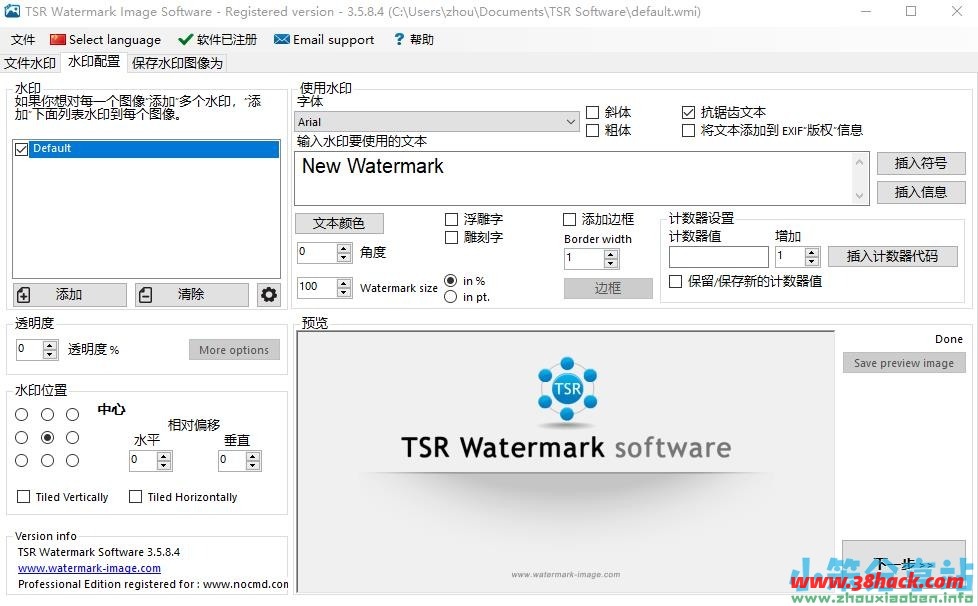Enable 雕刻字 engrave checkbox
This screenshot has height=606, width=978.
(x=451, y=238)
